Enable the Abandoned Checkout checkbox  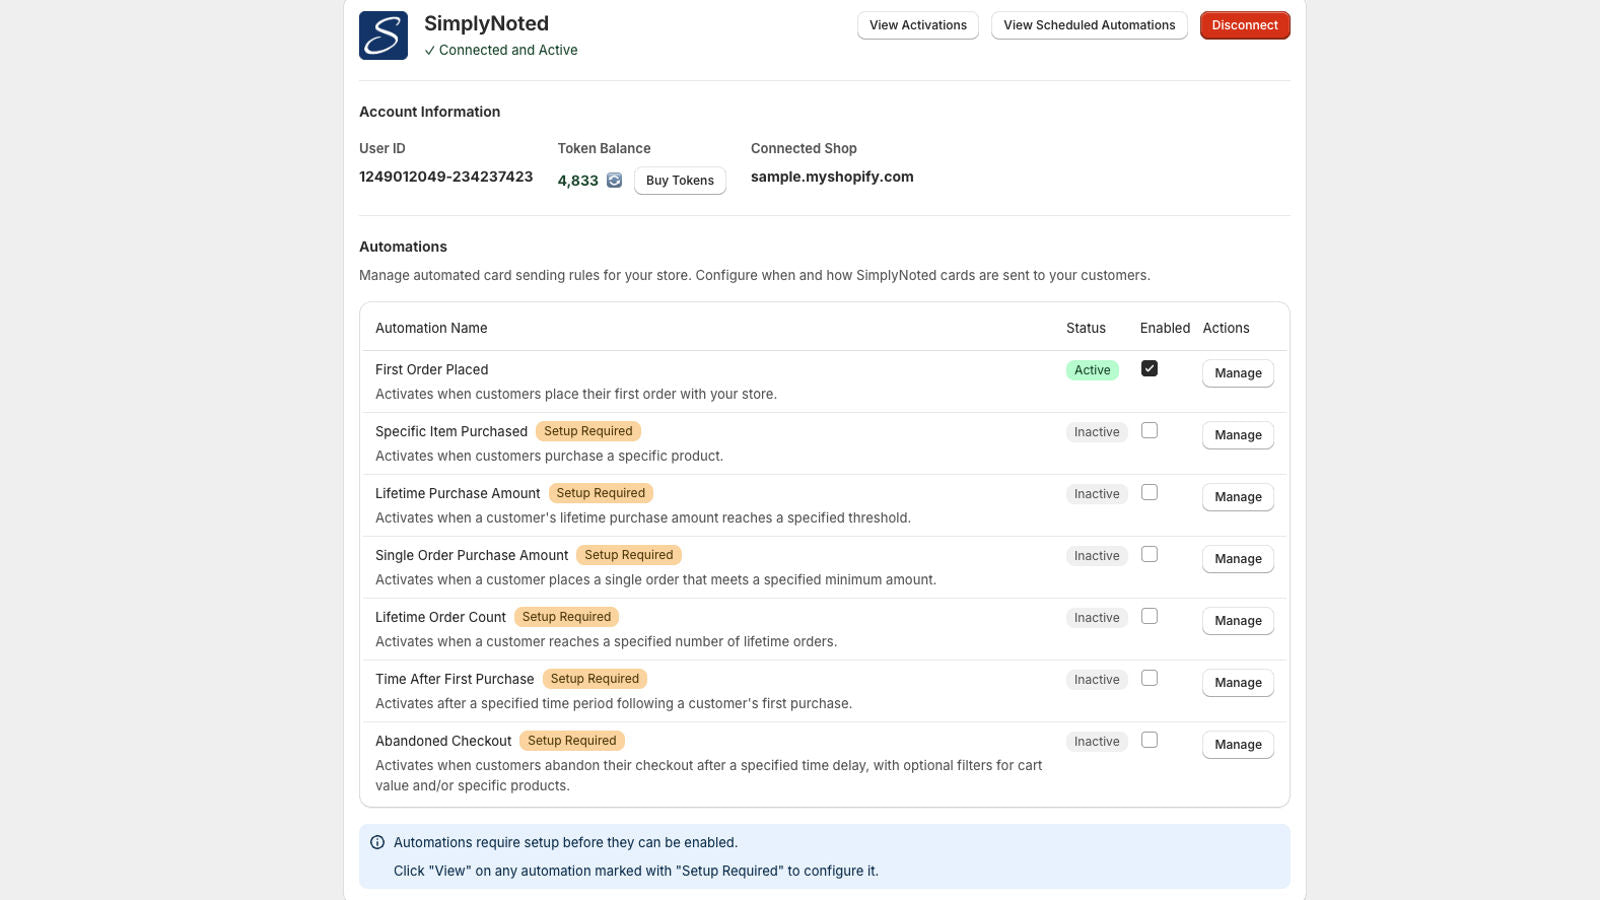coord(1149,740)
